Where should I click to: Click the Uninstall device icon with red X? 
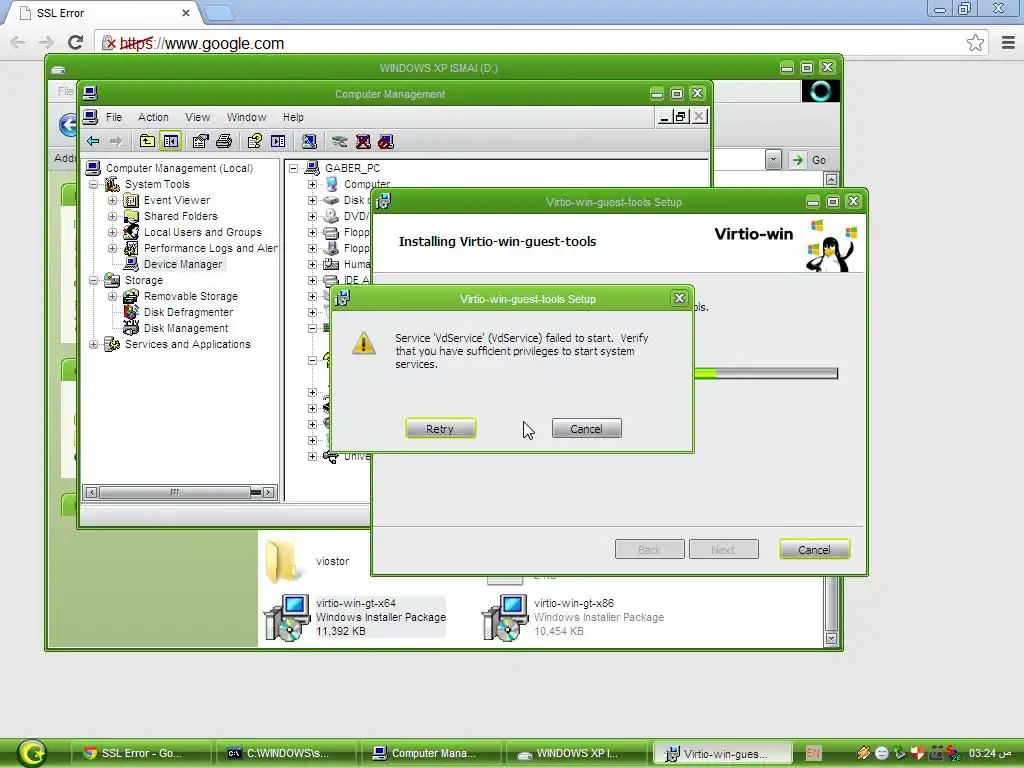(x=363, y=141)
